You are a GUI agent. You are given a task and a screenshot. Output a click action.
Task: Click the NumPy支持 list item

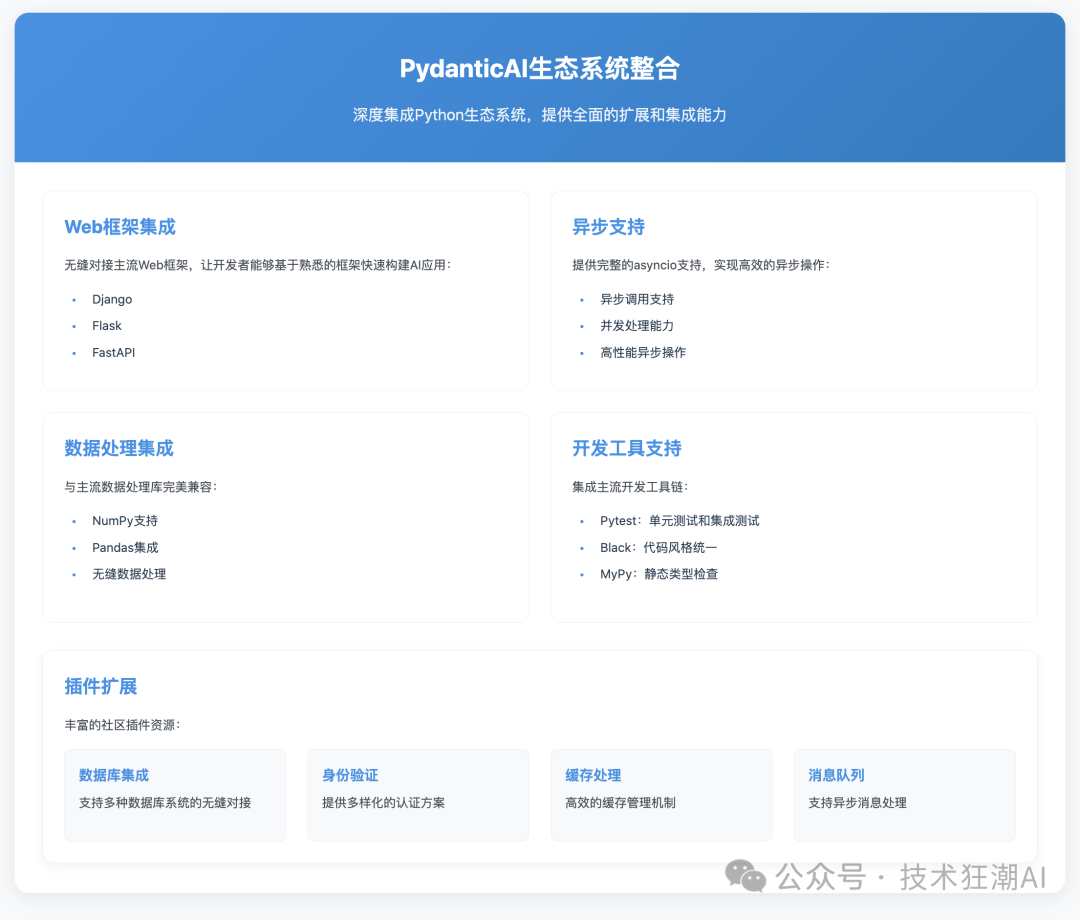125,521
